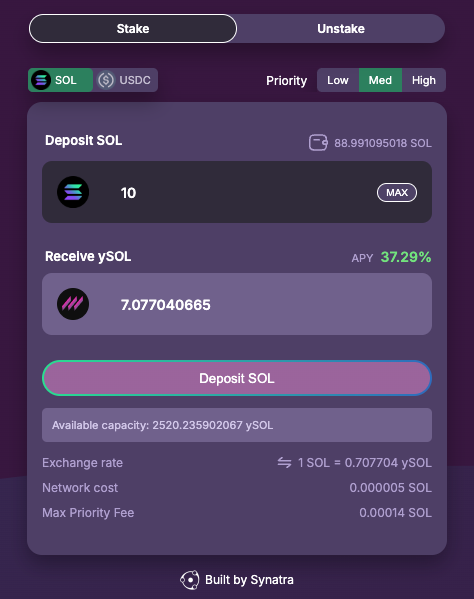Click the ySOL receive amount field
Screen dimensions: 474x599
[237, 304]
